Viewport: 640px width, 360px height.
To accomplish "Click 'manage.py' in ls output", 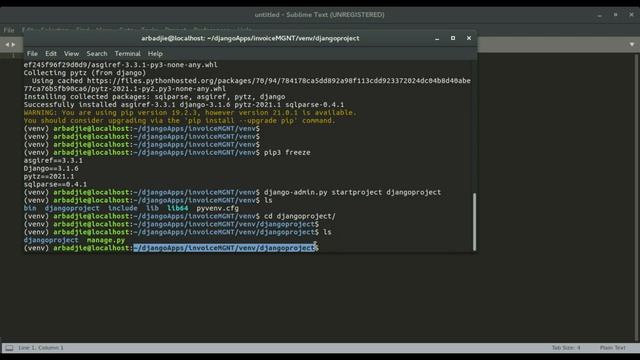I will click(x=106, y=240).
